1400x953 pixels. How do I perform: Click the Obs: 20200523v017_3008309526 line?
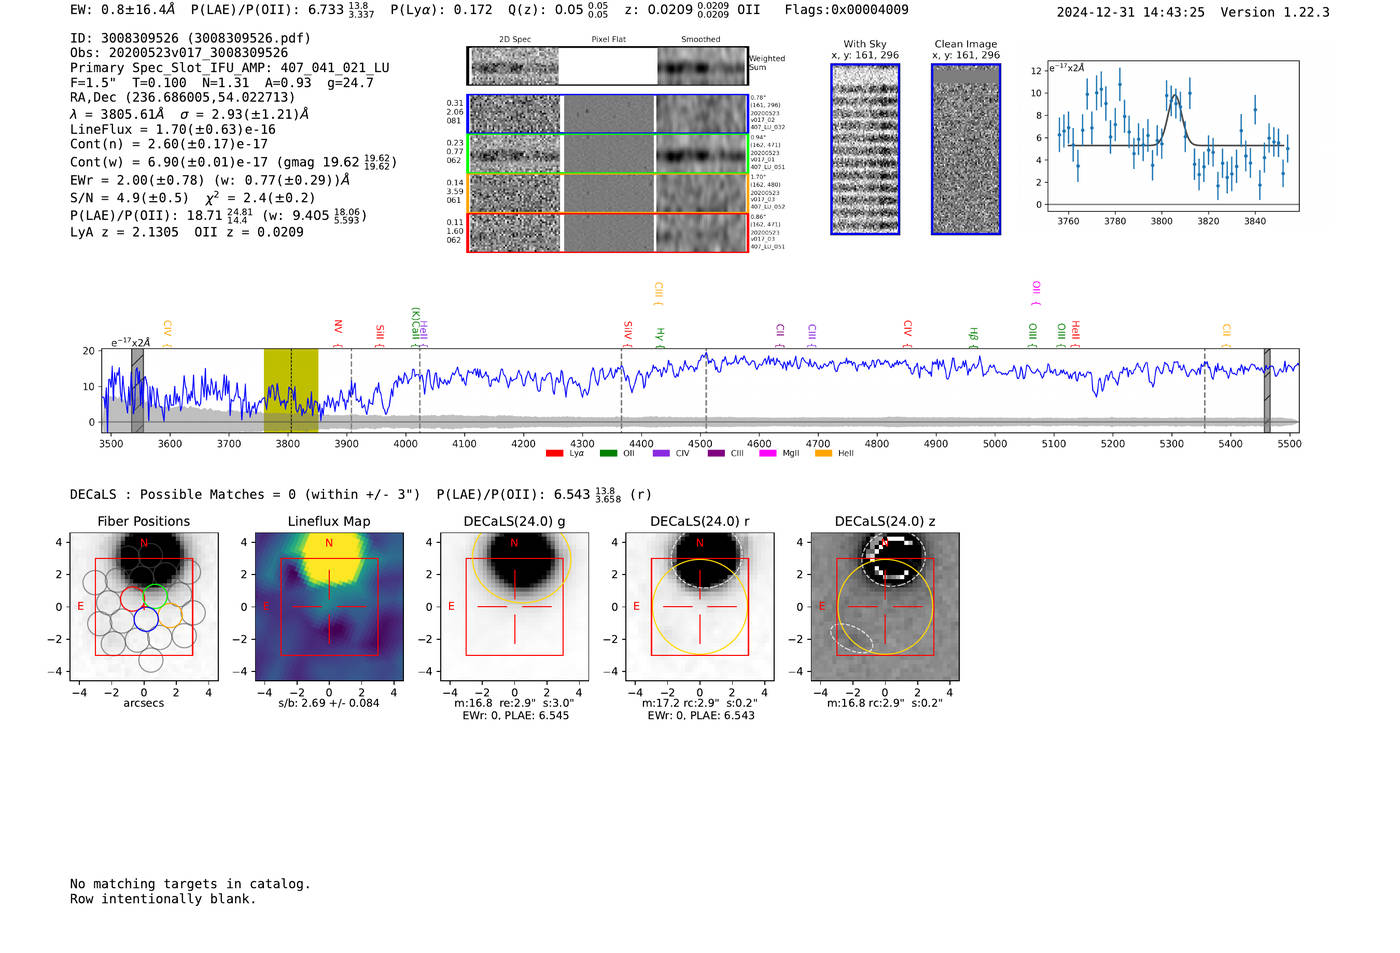point(179,53)
